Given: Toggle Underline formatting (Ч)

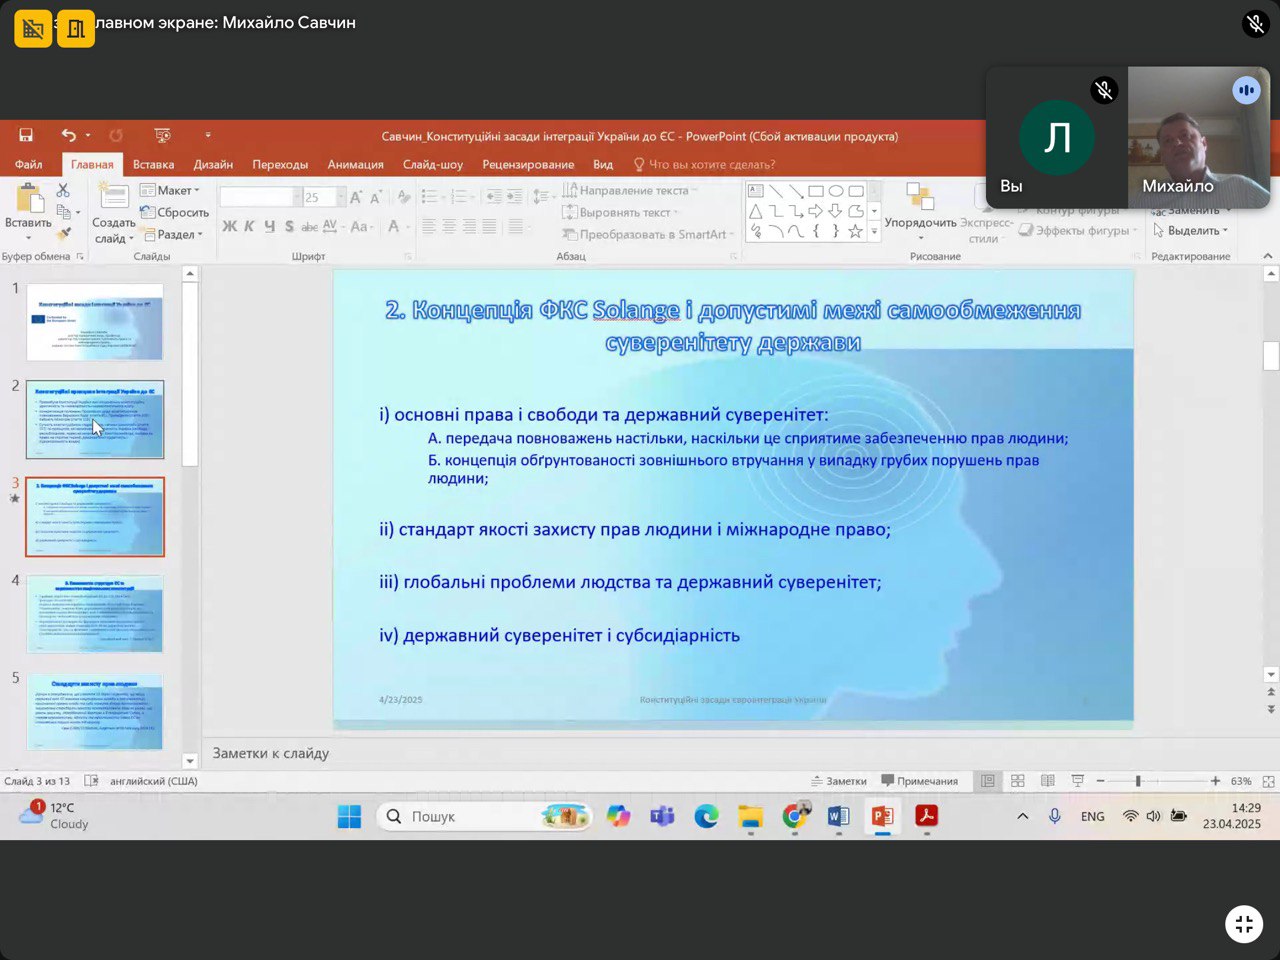Looking at the screenshot, I should [x=269, y=227].
